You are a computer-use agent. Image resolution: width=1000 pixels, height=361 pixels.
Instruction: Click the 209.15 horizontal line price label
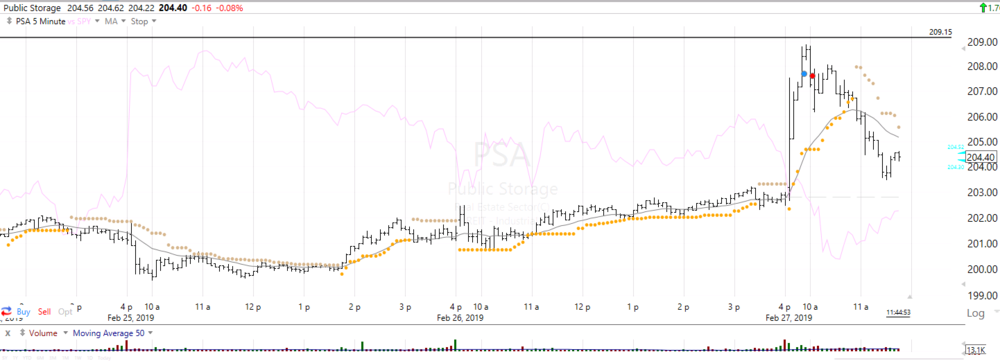(940, 31)
